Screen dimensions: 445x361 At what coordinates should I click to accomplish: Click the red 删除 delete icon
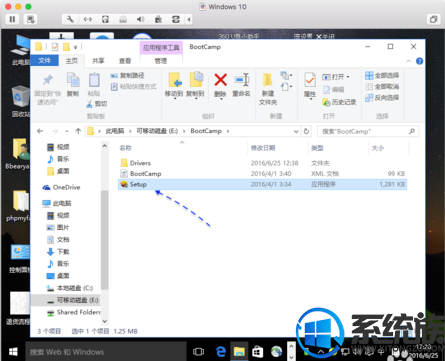(x=220, y=80)
